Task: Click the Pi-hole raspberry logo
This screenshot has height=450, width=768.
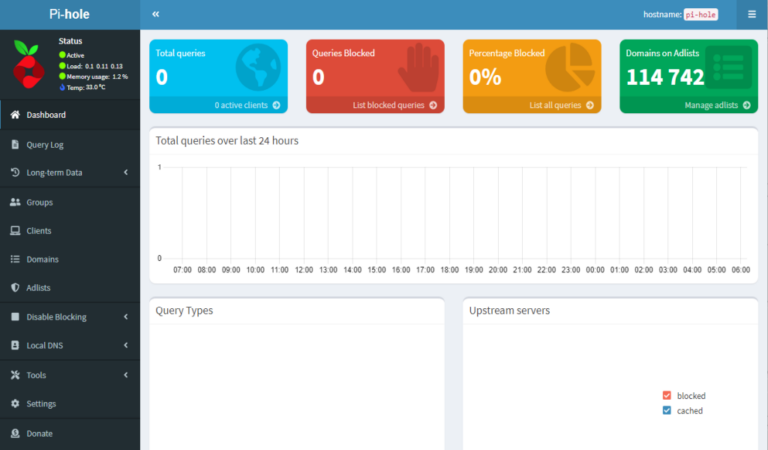Action: (28, 65)
